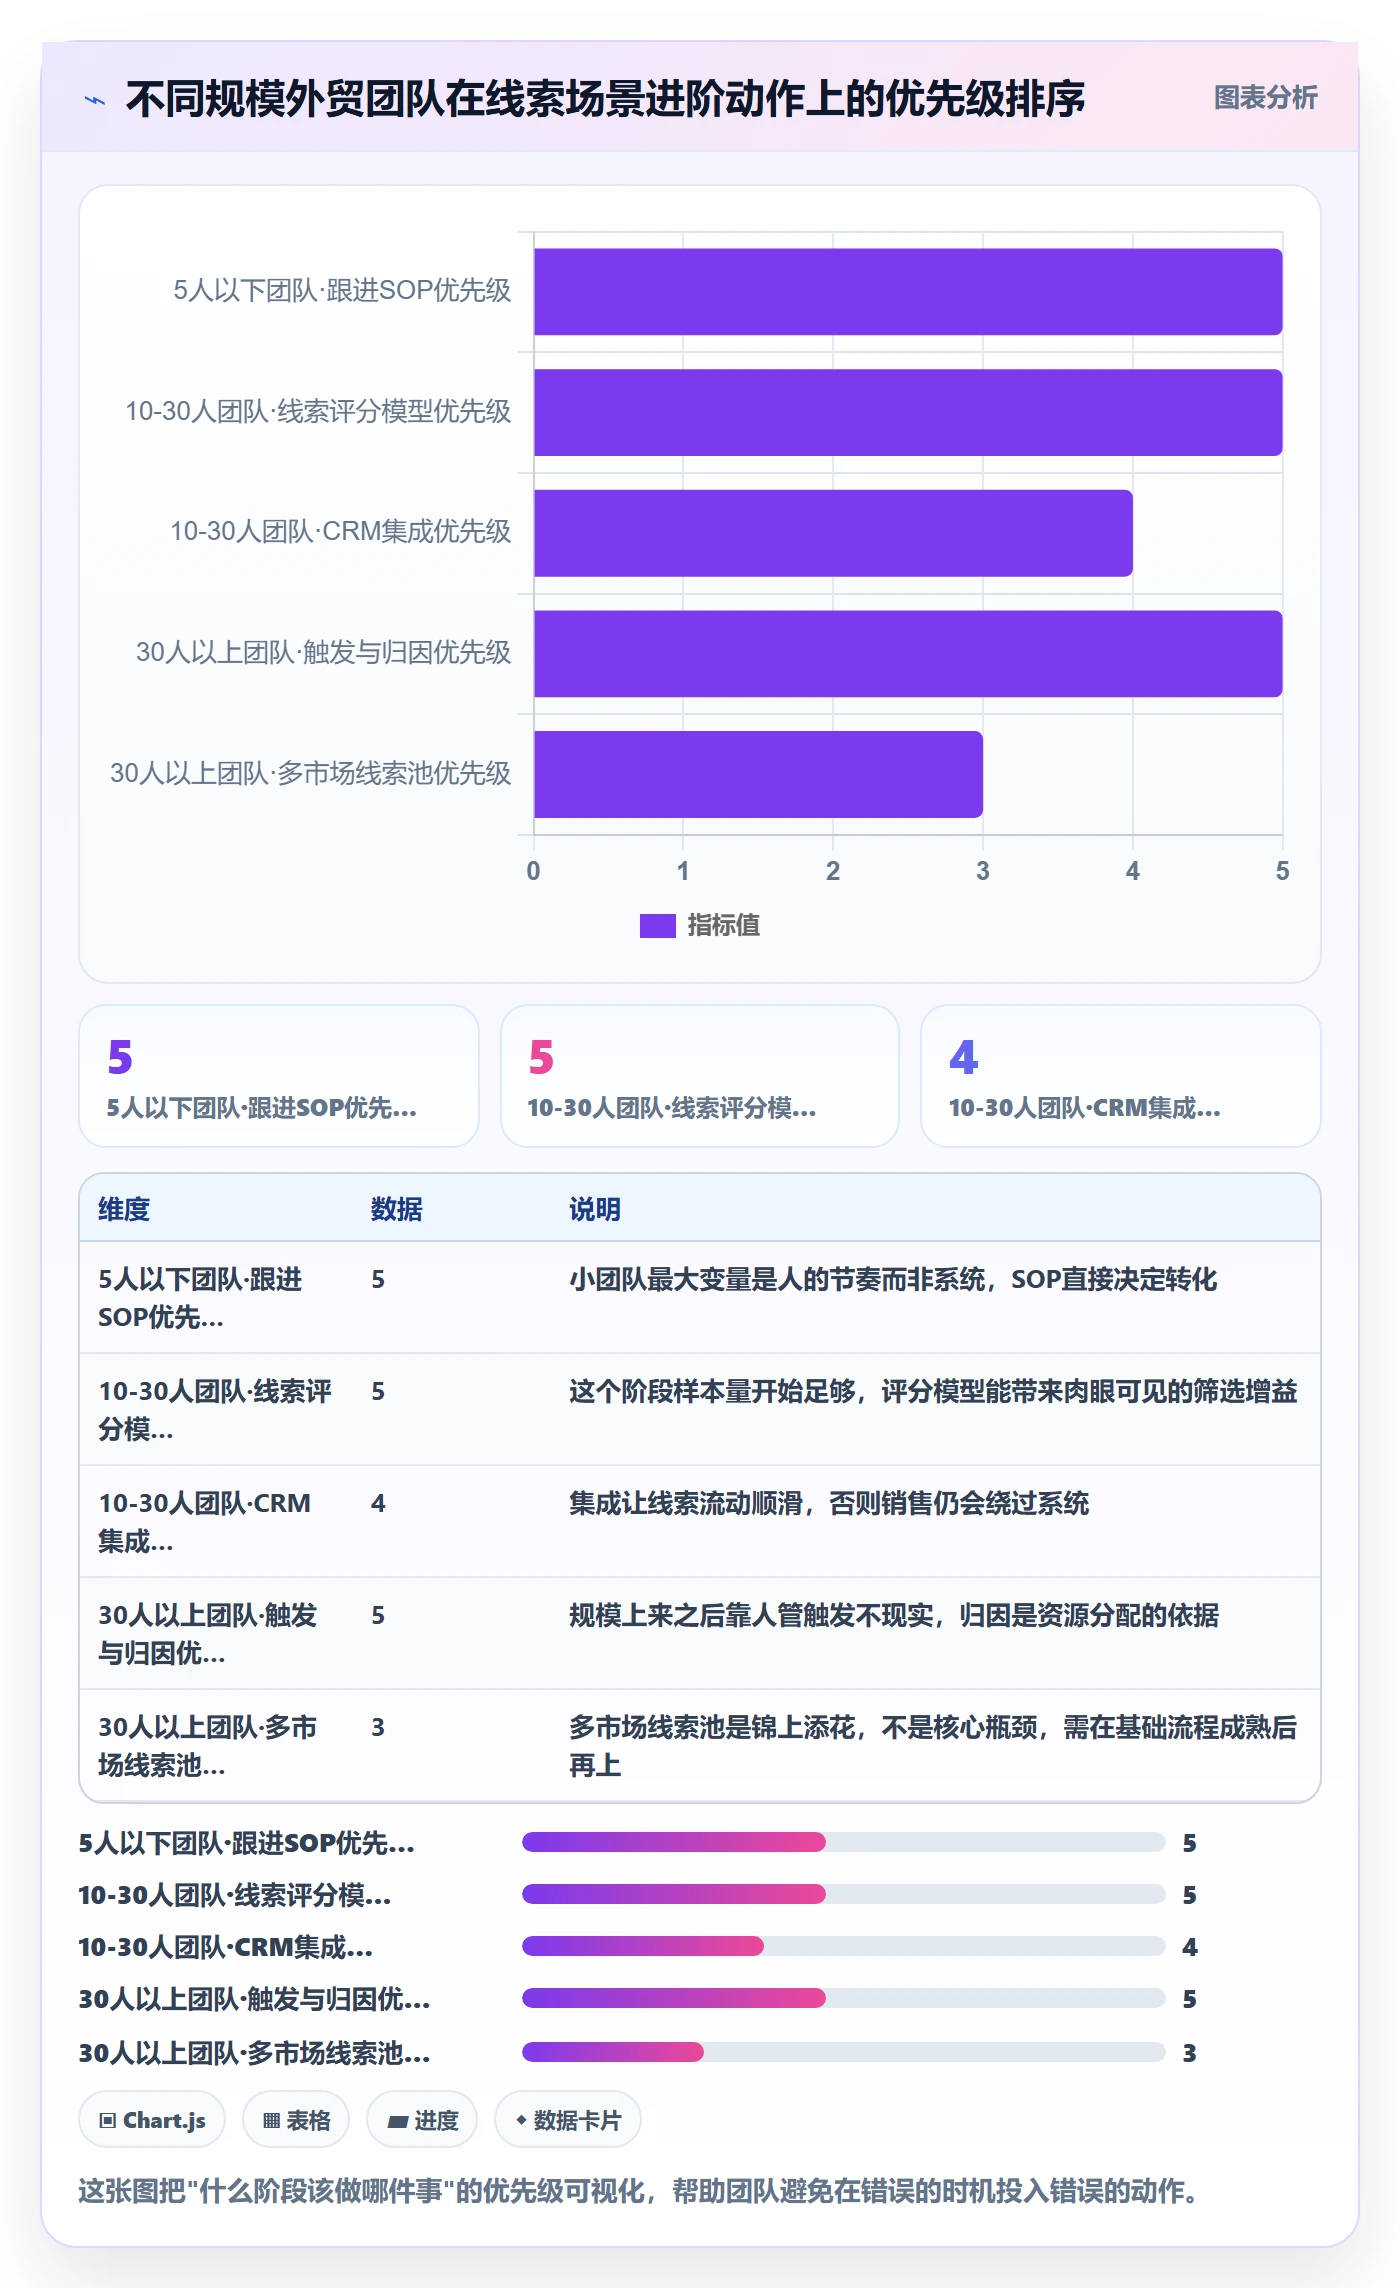The image size is (1400, 2288).
Task: Click the progress bar for "10-30人团队·线索评分模…"
Action: click(844, 1894)
